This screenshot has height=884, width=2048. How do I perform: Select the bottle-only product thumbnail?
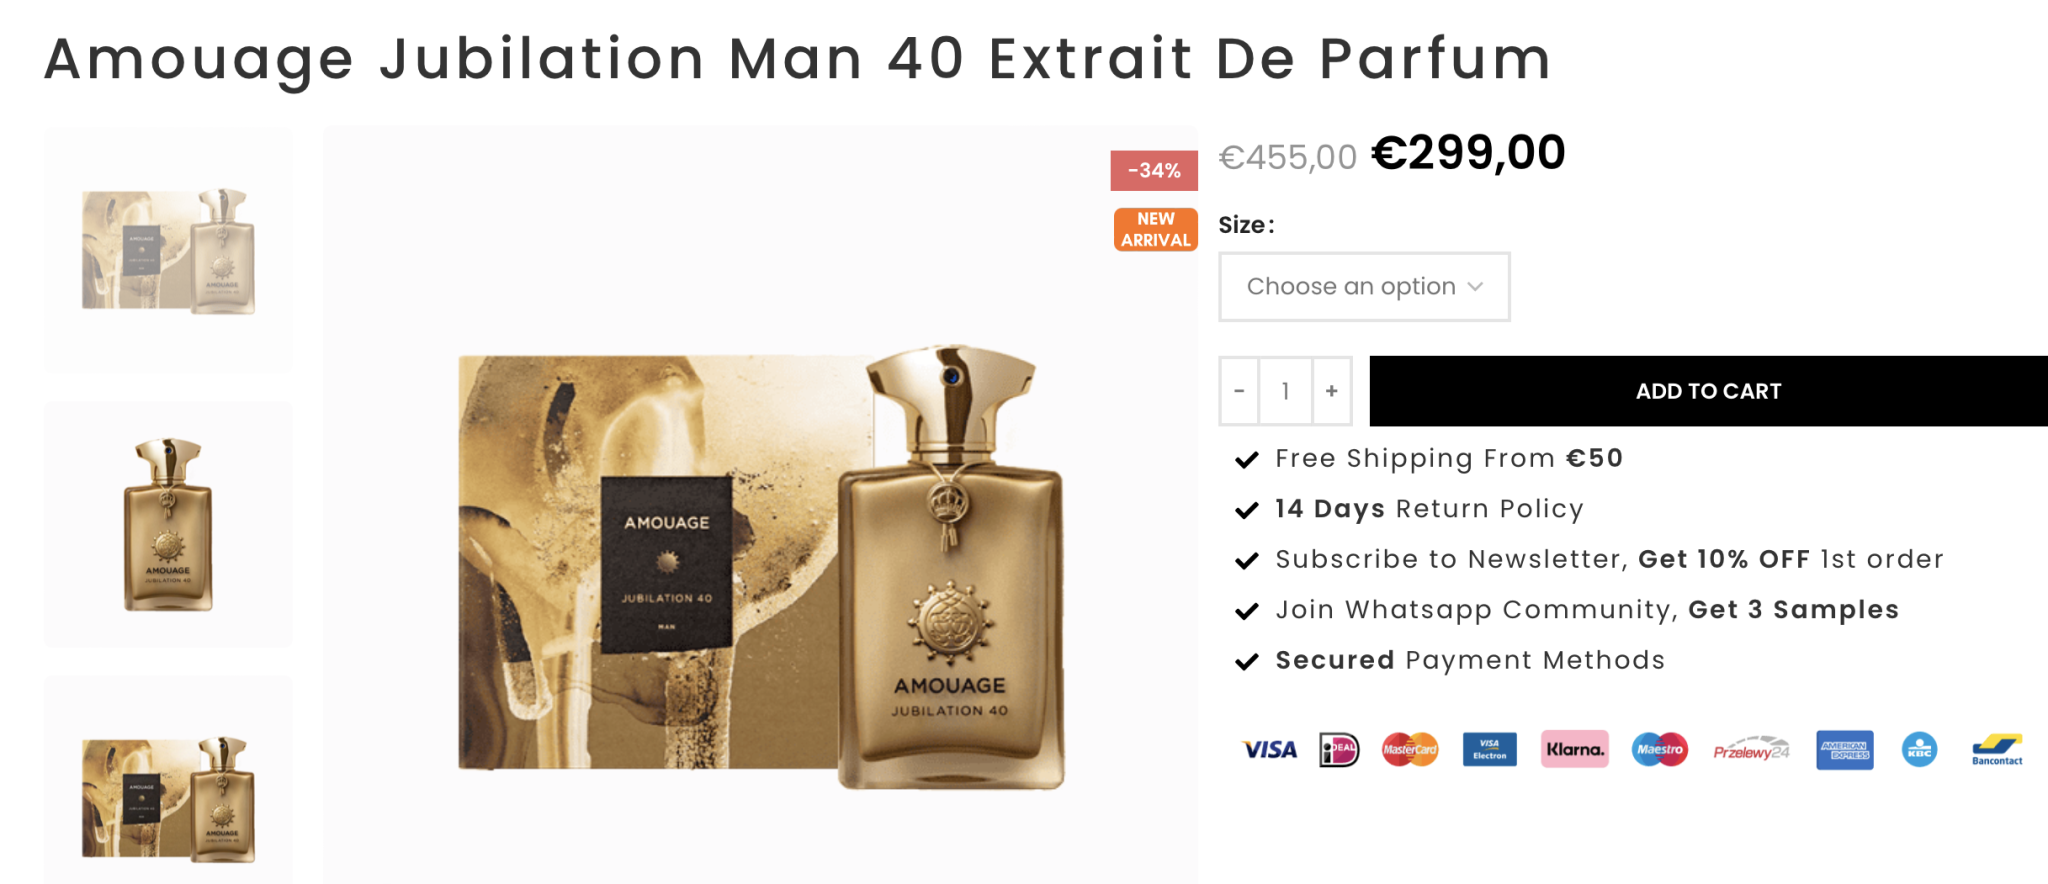coord(168,525)
